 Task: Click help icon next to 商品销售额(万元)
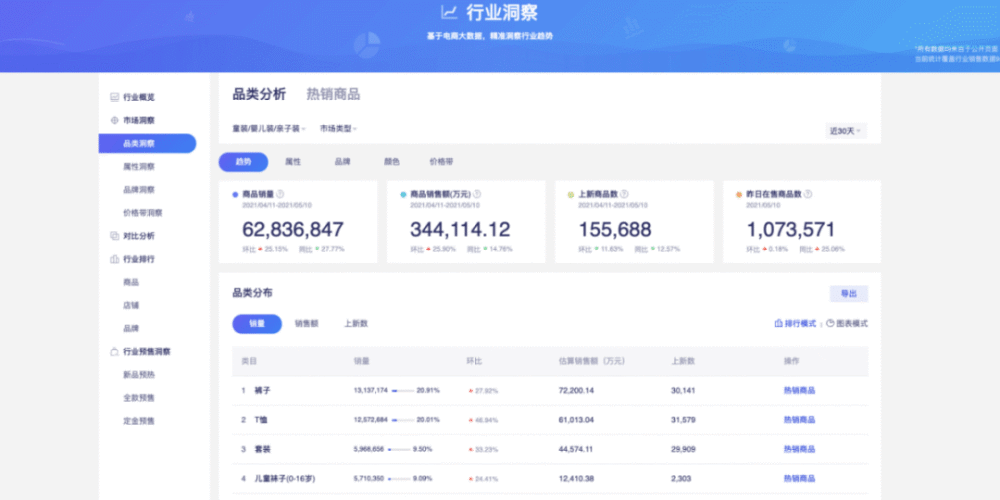coord(477,194)
